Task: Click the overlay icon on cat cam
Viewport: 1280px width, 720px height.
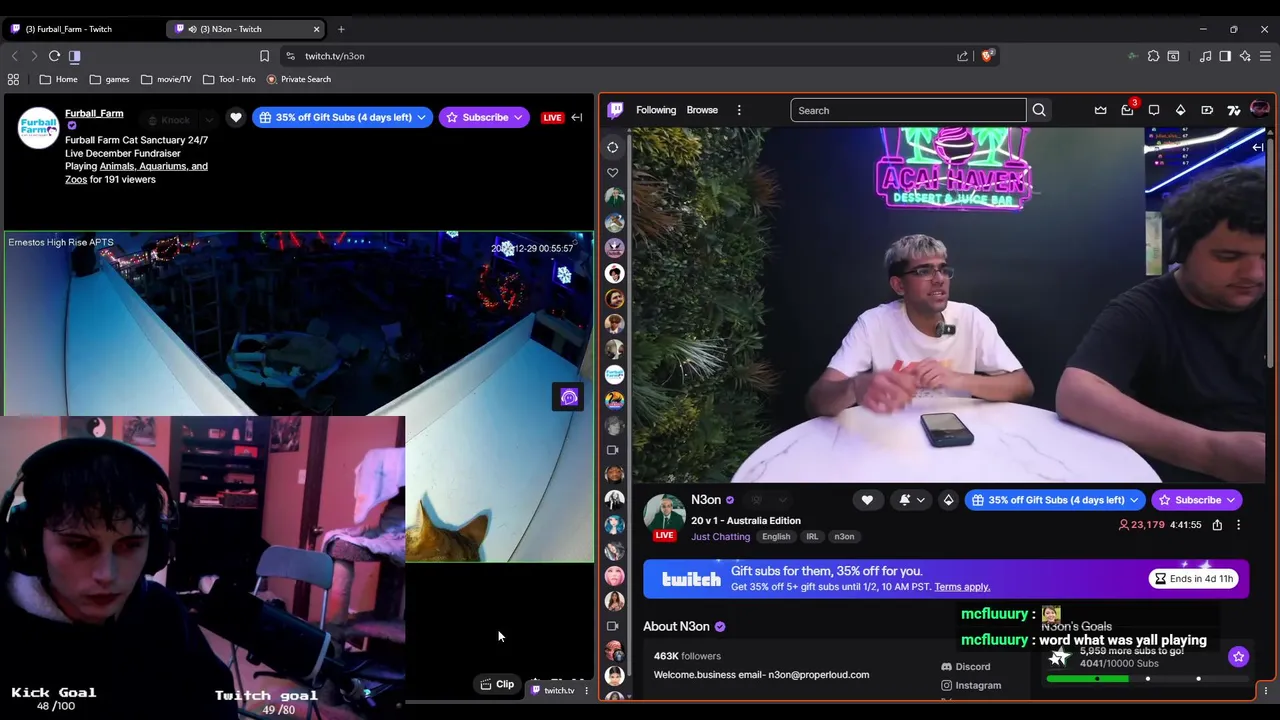Action: (569, 398)
